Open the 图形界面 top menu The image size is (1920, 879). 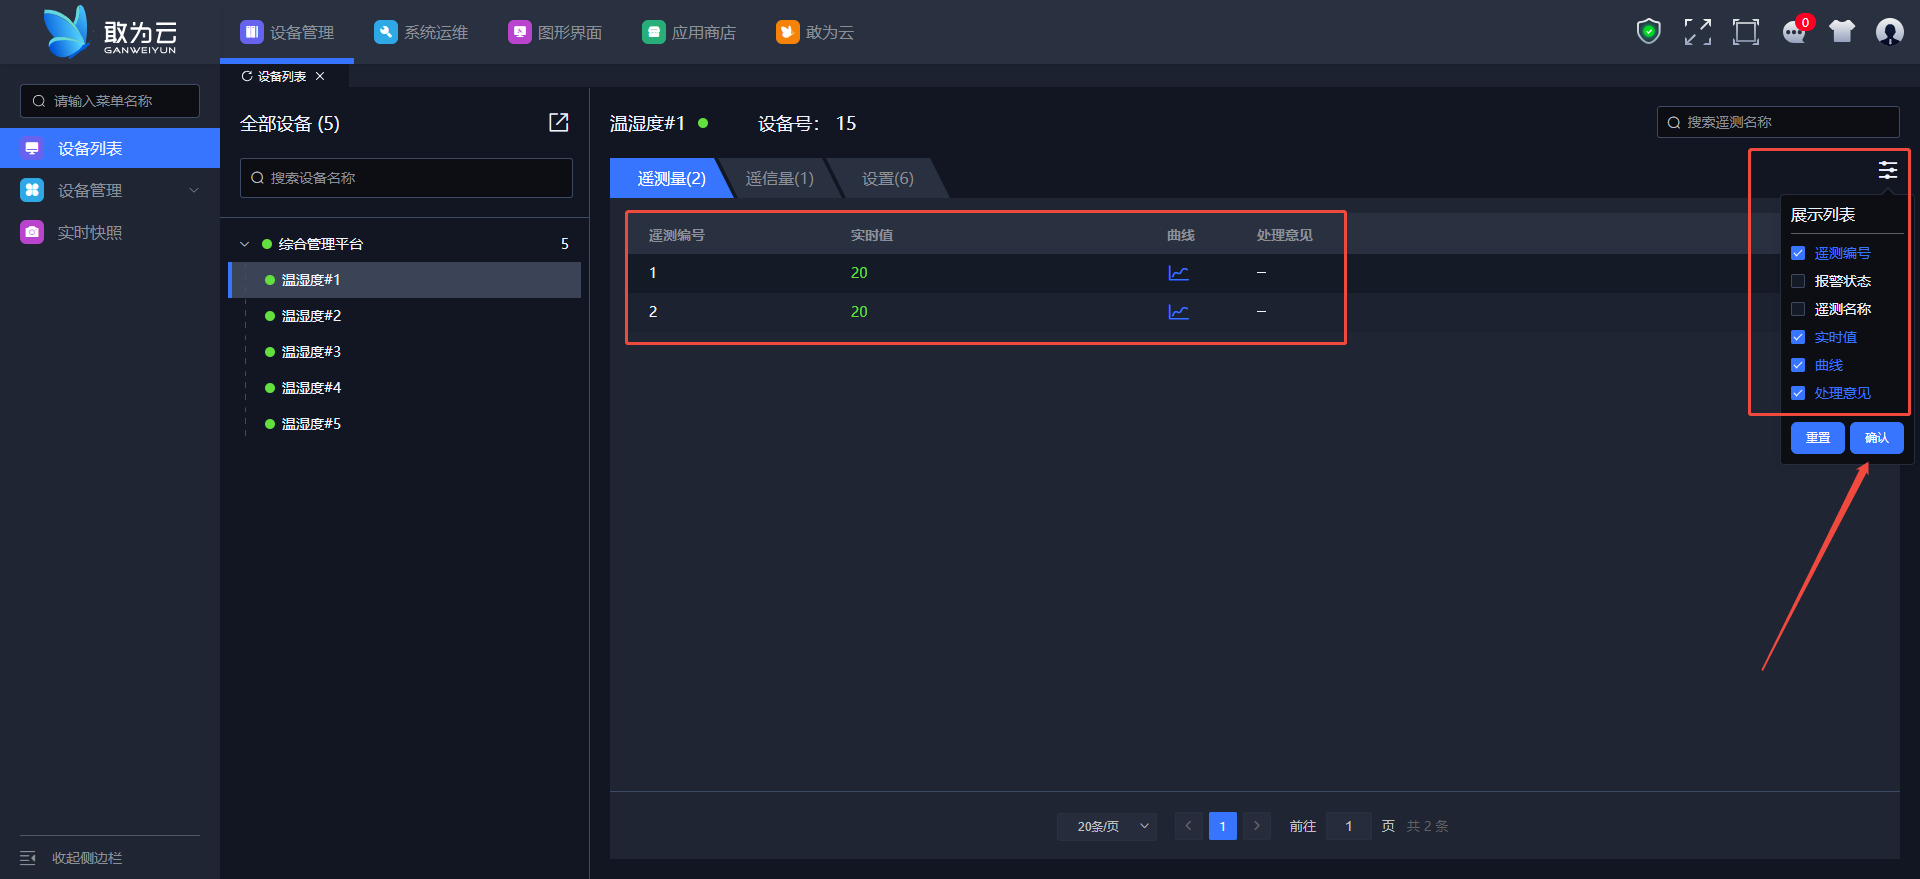click(555, 32)
